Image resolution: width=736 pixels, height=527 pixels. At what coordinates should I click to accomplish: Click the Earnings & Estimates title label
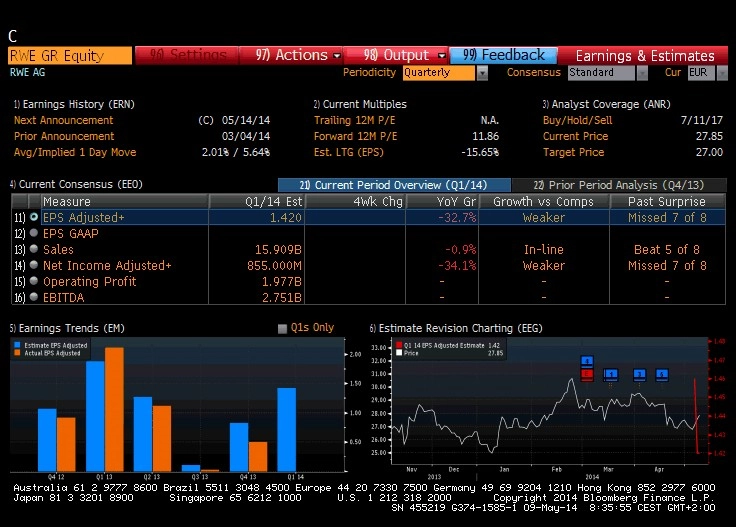[x=645, y=56]
